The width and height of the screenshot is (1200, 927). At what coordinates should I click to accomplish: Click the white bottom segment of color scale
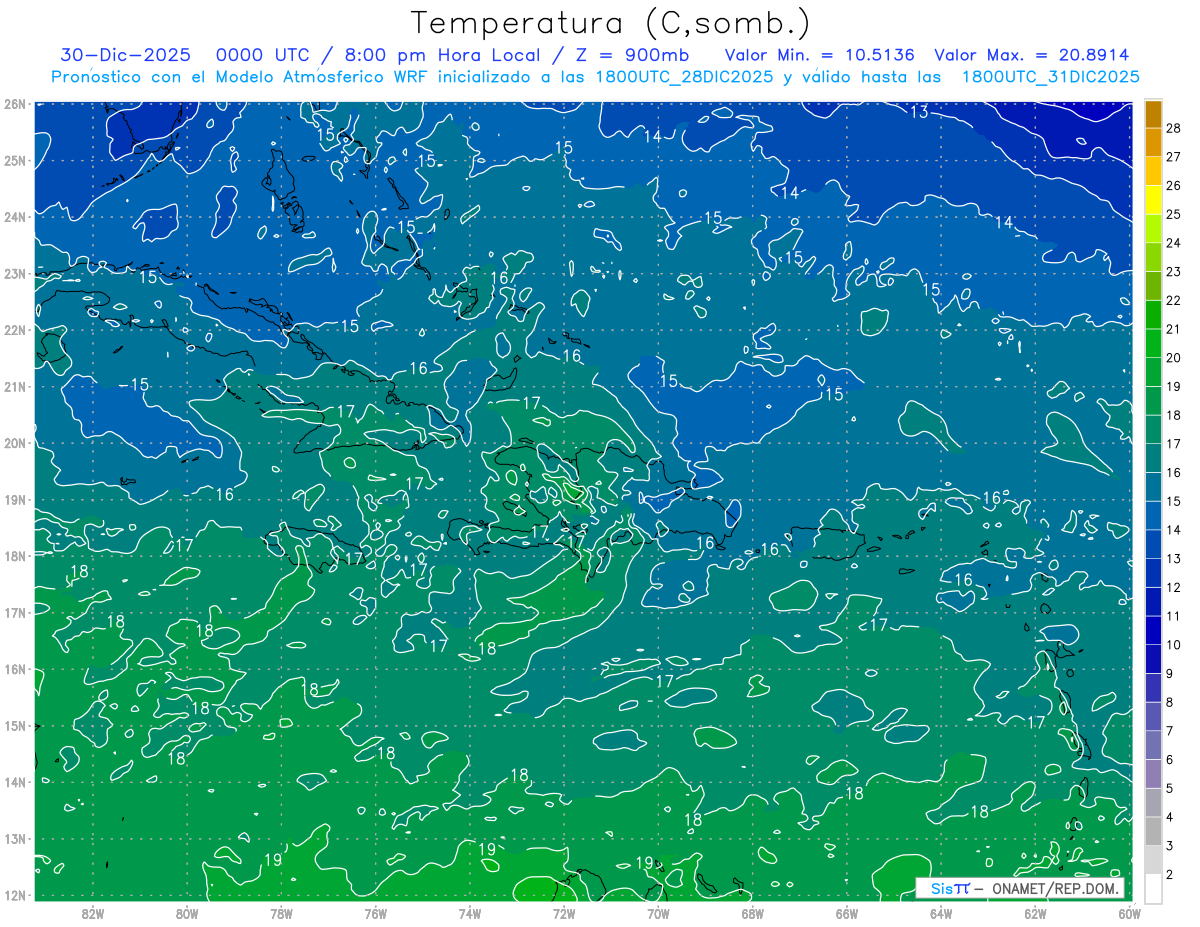[x=1153, y=887]
